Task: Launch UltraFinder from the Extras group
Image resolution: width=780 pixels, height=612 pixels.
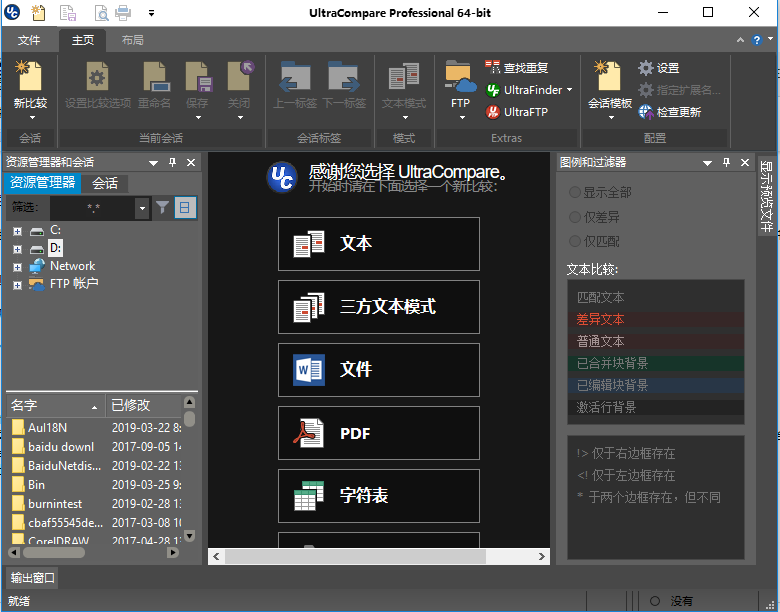Action: tap(524, 90)
